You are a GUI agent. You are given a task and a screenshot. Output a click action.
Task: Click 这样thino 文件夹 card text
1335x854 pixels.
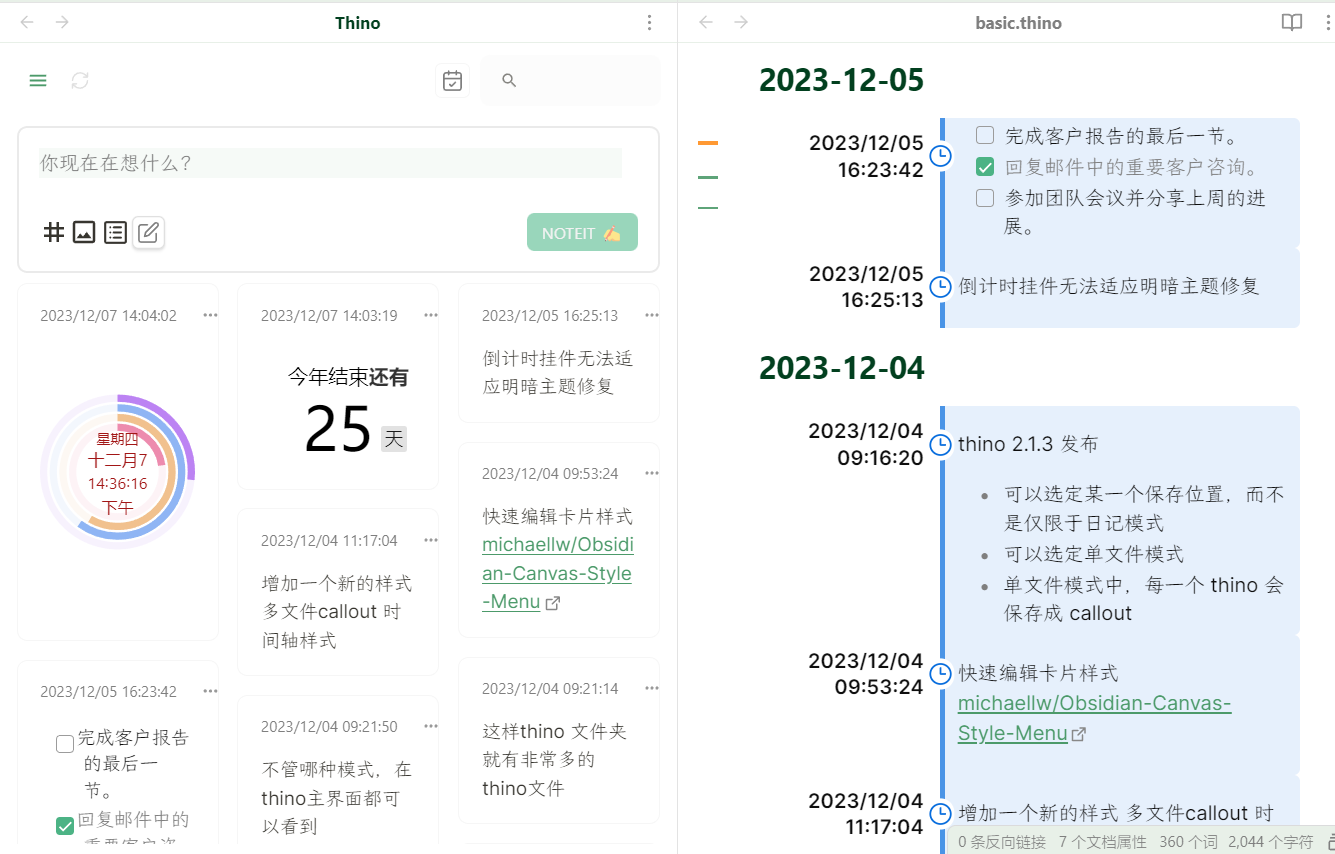tap(555, 760)
